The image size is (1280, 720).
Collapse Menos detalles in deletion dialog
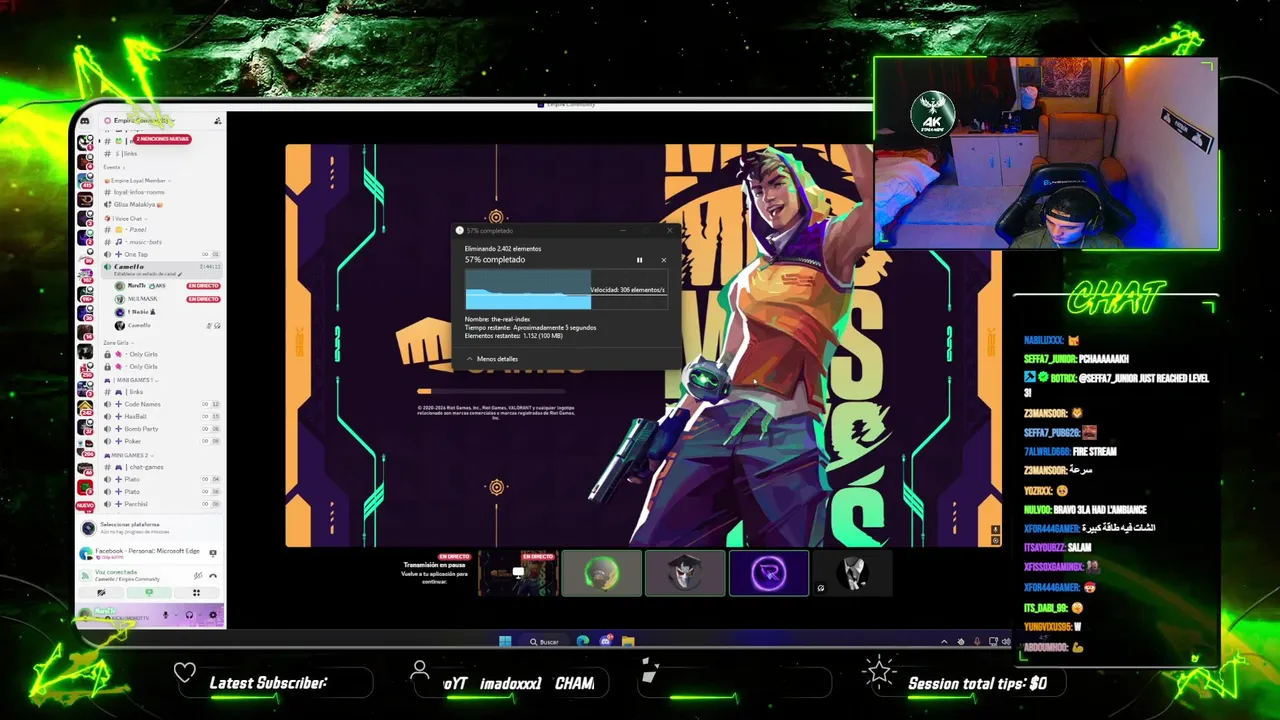pos(492,359)
